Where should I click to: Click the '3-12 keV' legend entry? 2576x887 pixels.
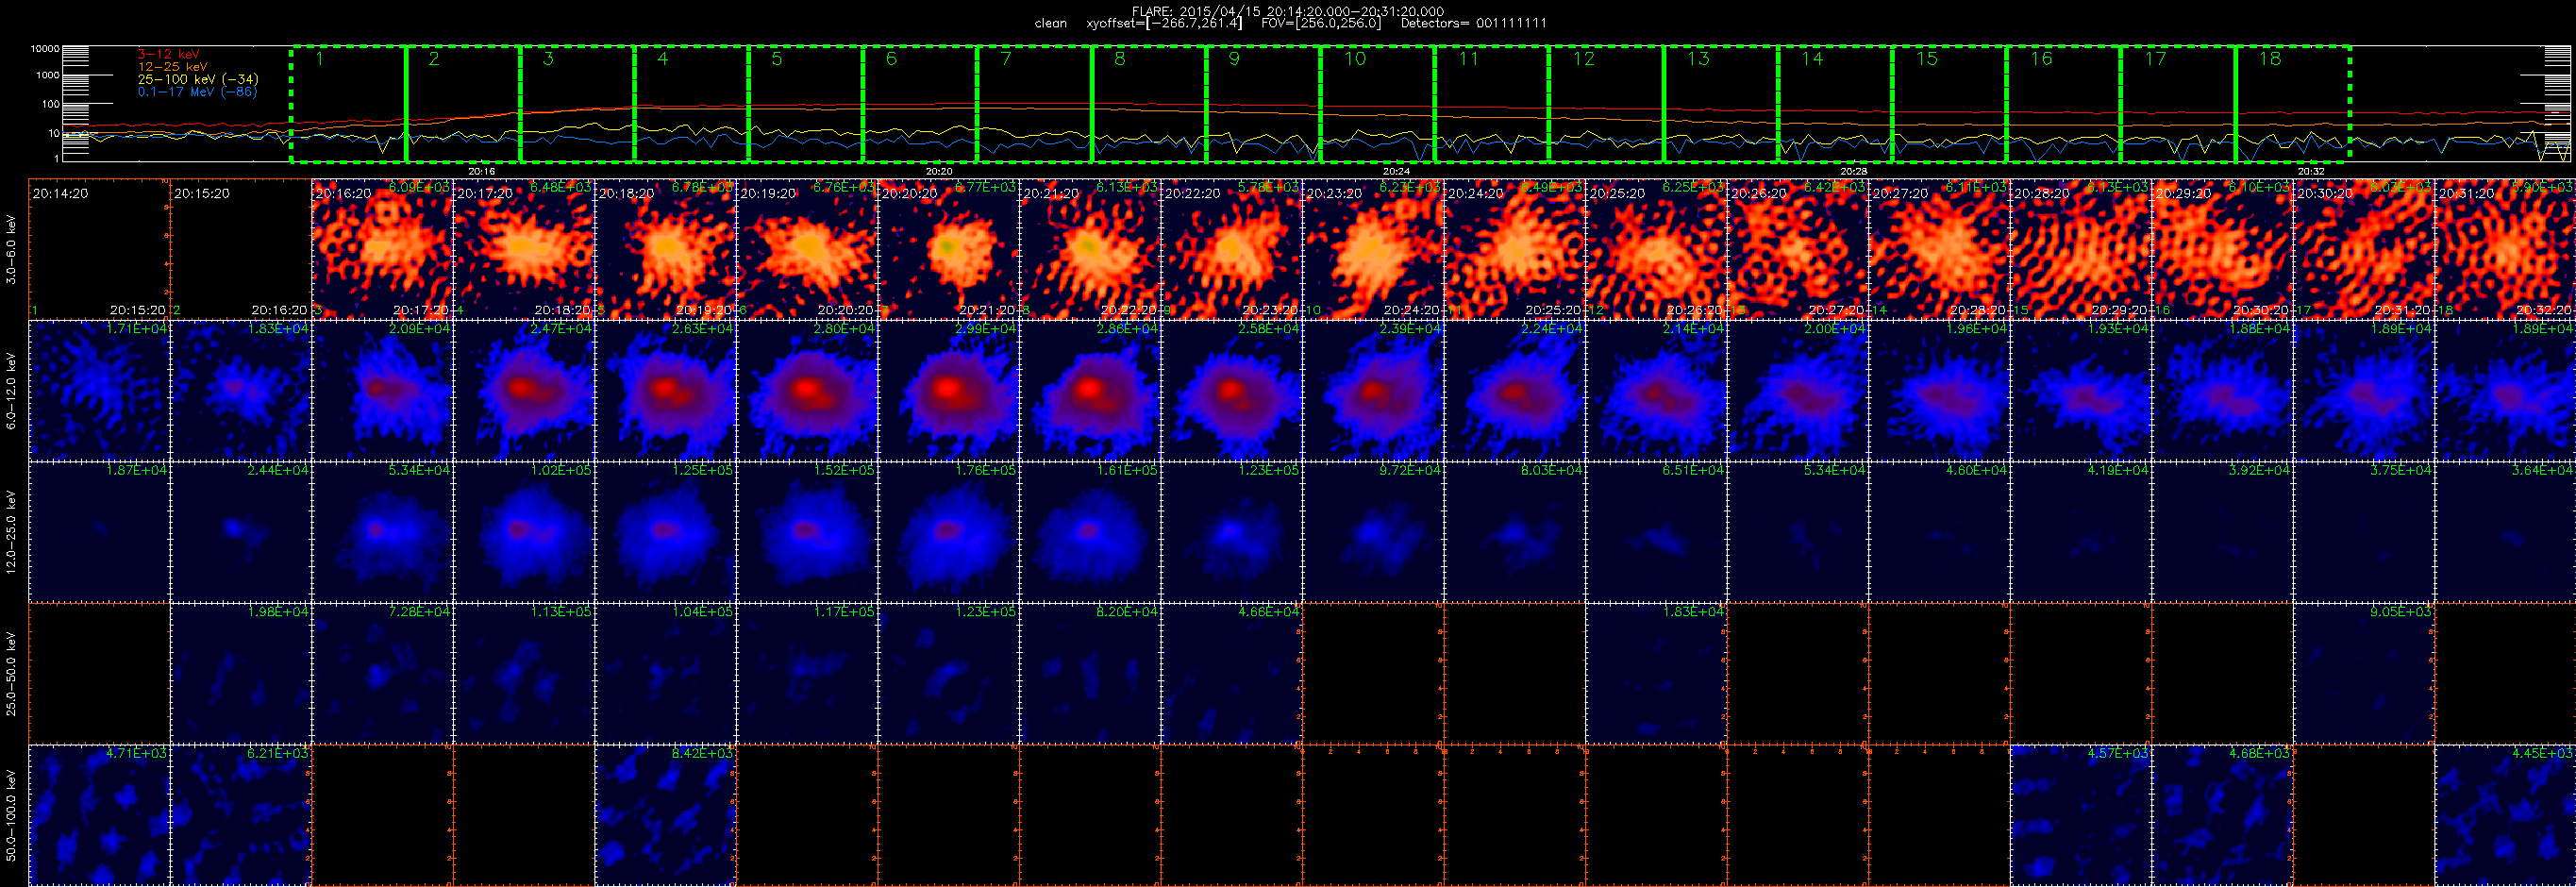point(168,54)
